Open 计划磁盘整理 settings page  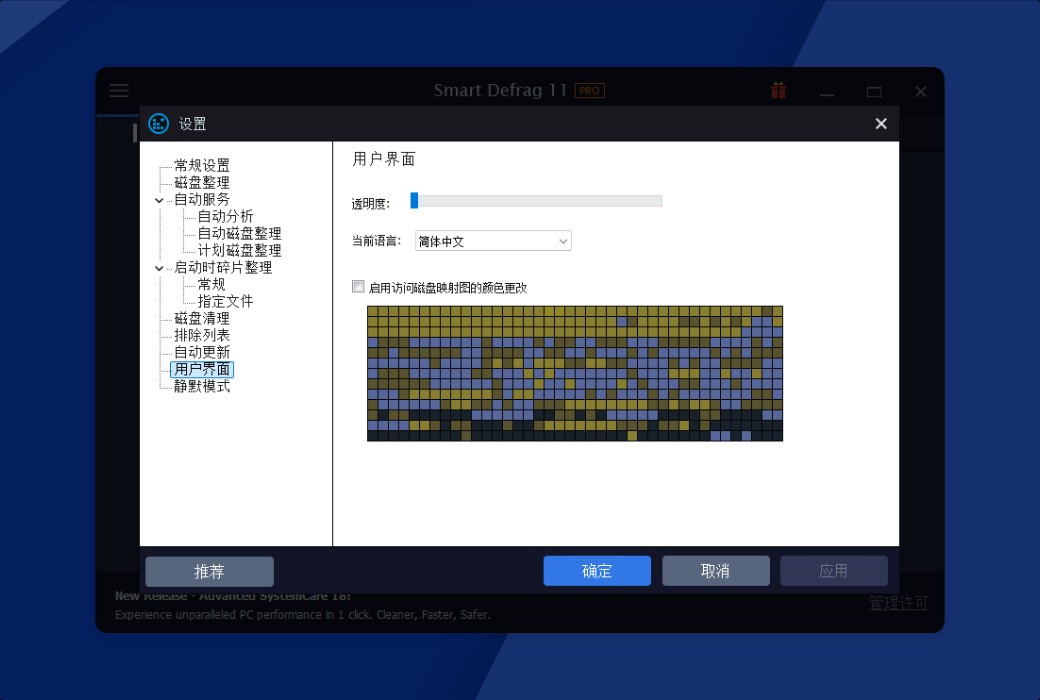239,250
